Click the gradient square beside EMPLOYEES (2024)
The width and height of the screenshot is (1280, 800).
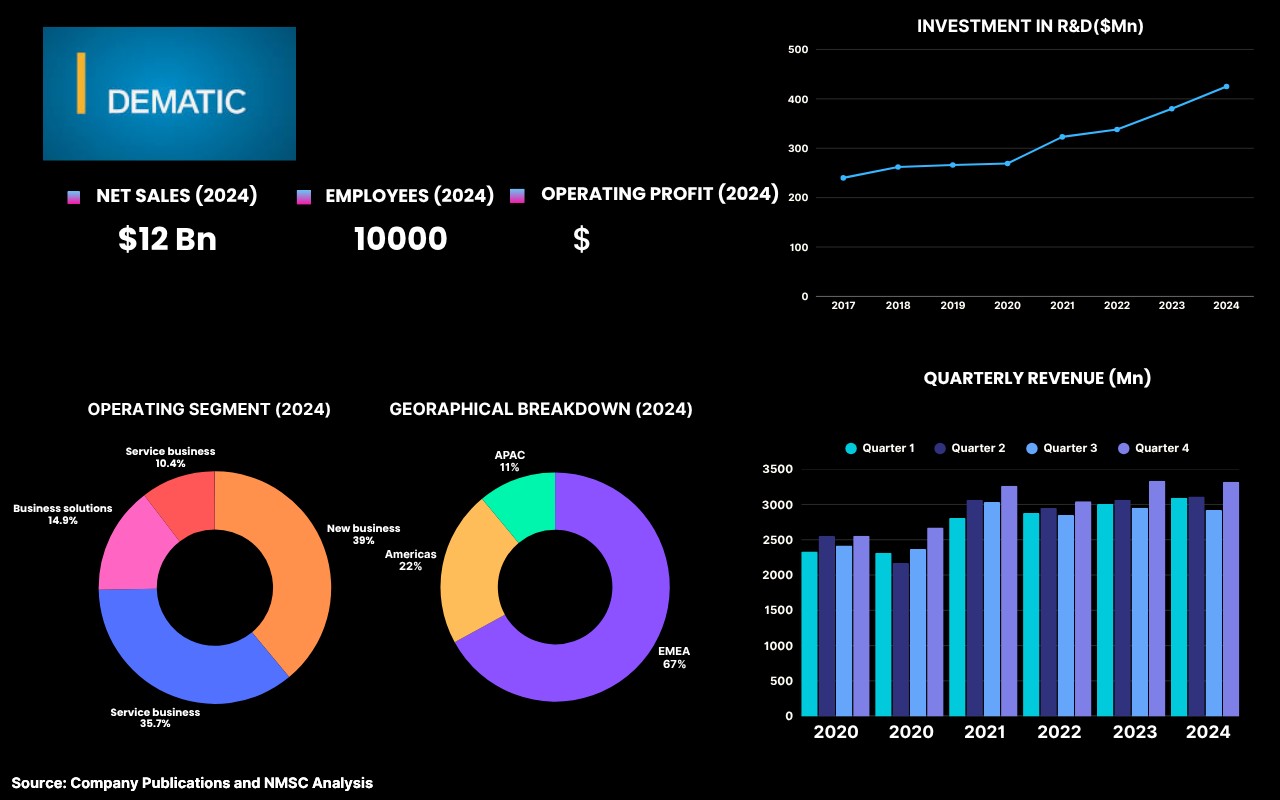(x=305, y=198)
